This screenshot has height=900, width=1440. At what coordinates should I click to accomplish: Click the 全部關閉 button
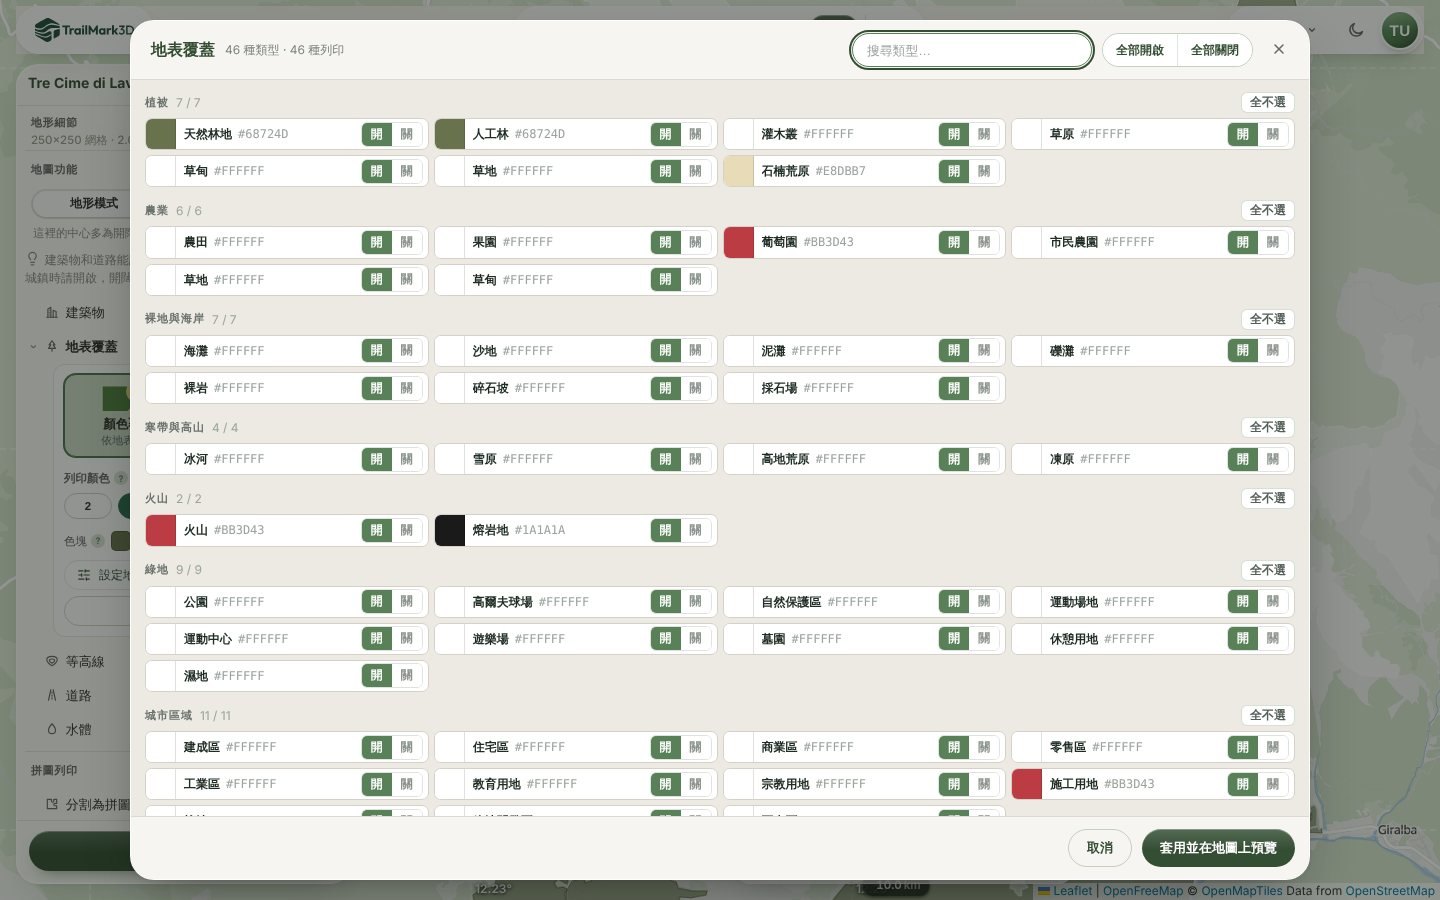[x=1215, y=50]
